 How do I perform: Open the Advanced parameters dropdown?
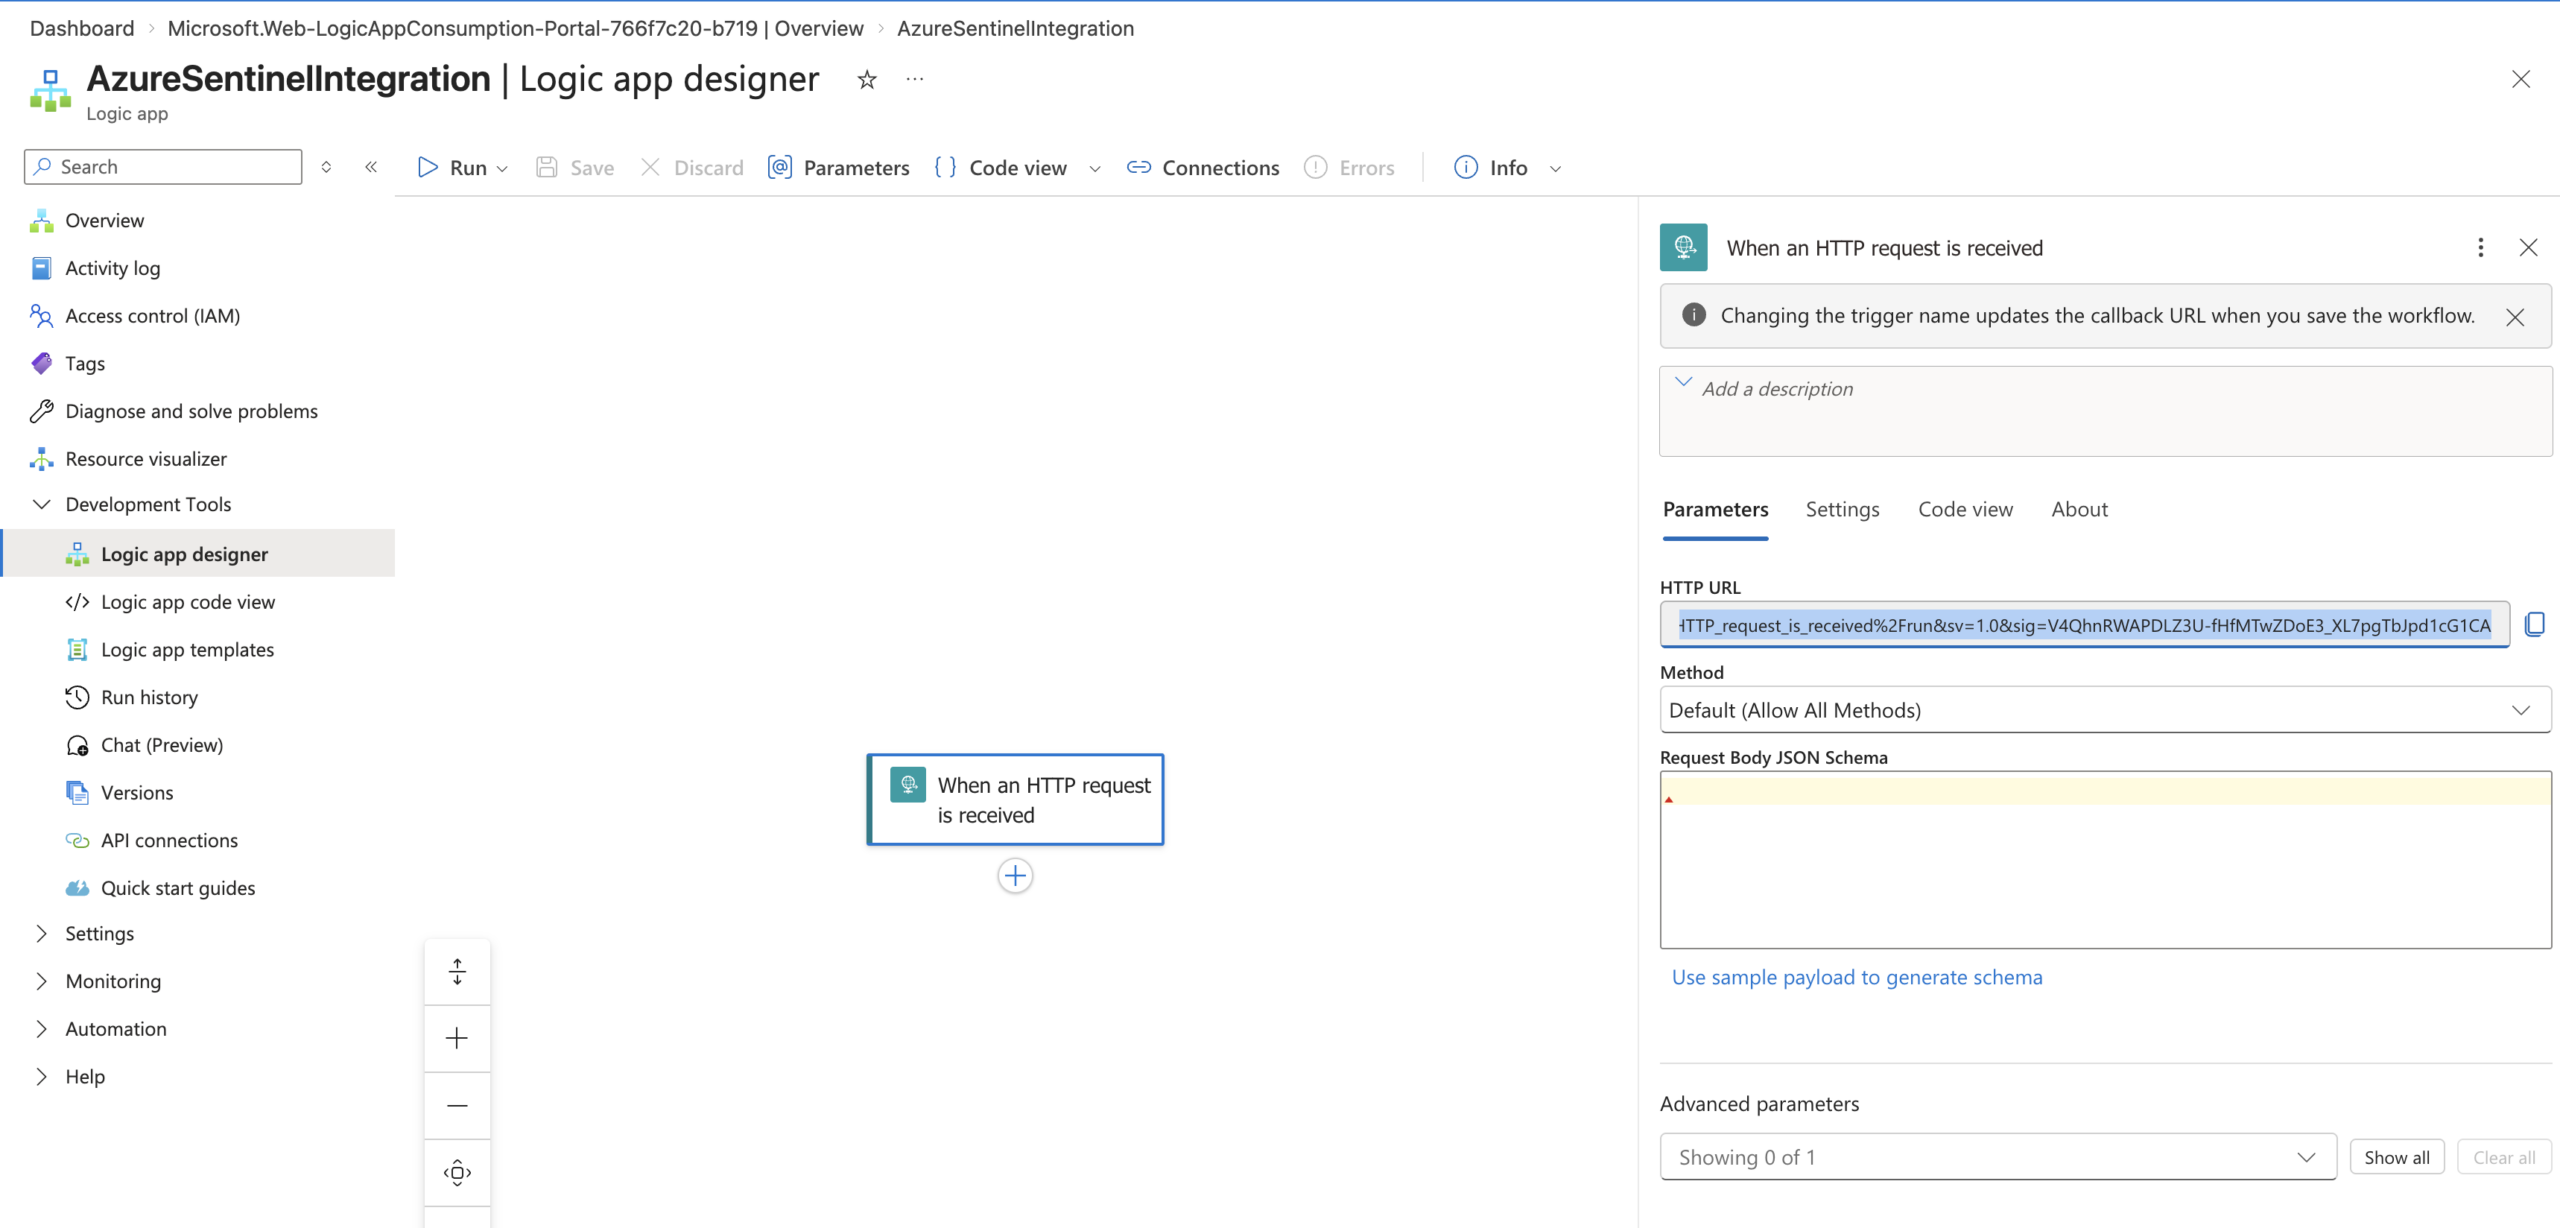pyautogui.click(x=1997, y=1157)
